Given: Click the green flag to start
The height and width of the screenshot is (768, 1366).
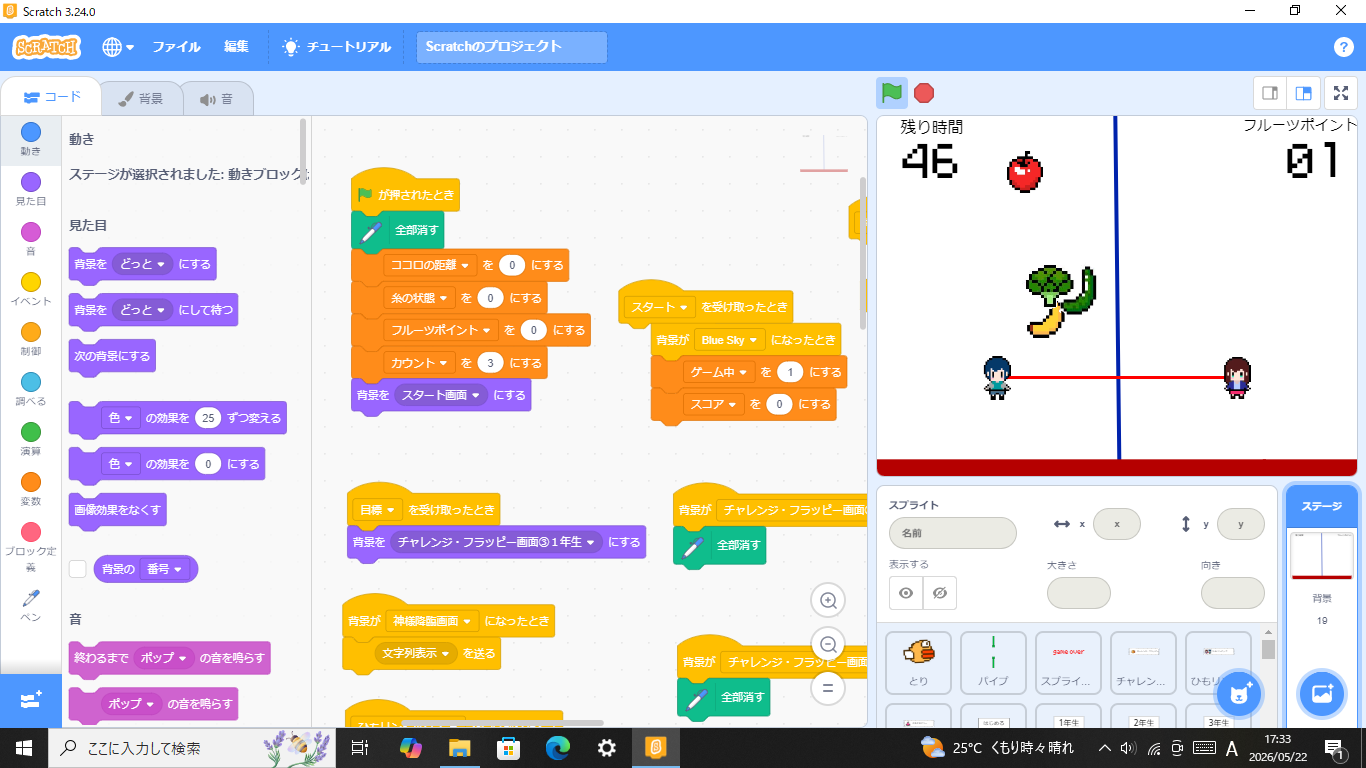Looking at the screenshot, I should [892, 93].
